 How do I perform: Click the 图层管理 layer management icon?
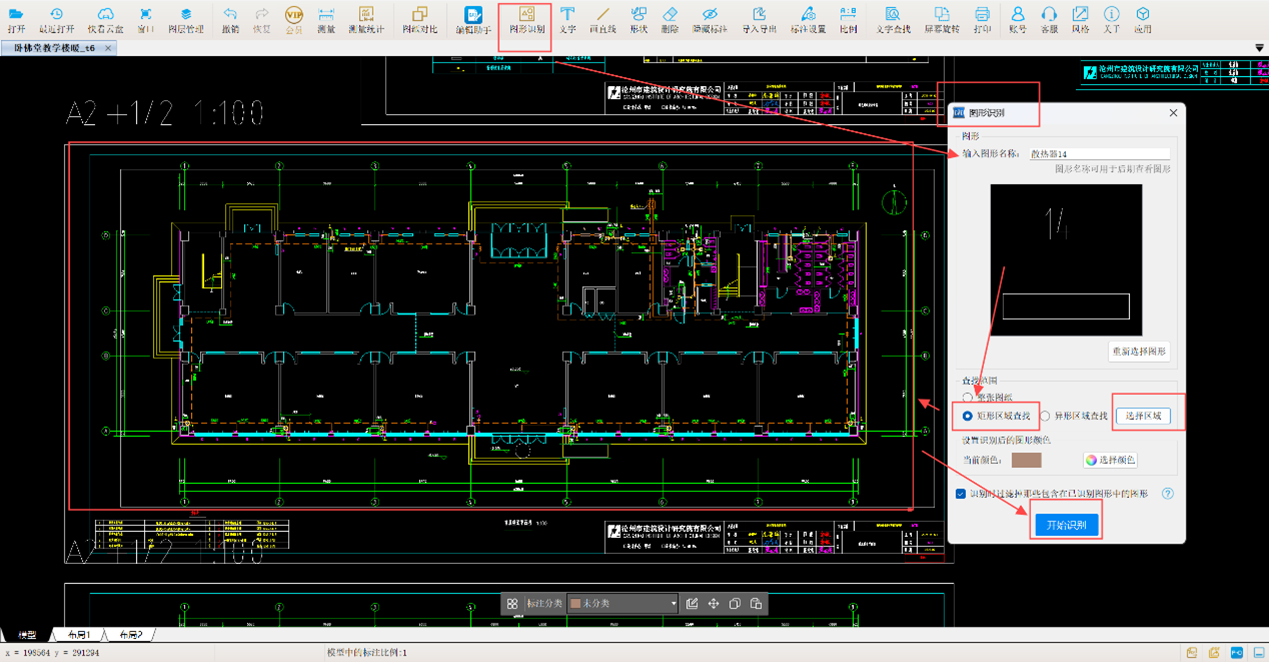(x=186, y=18)
